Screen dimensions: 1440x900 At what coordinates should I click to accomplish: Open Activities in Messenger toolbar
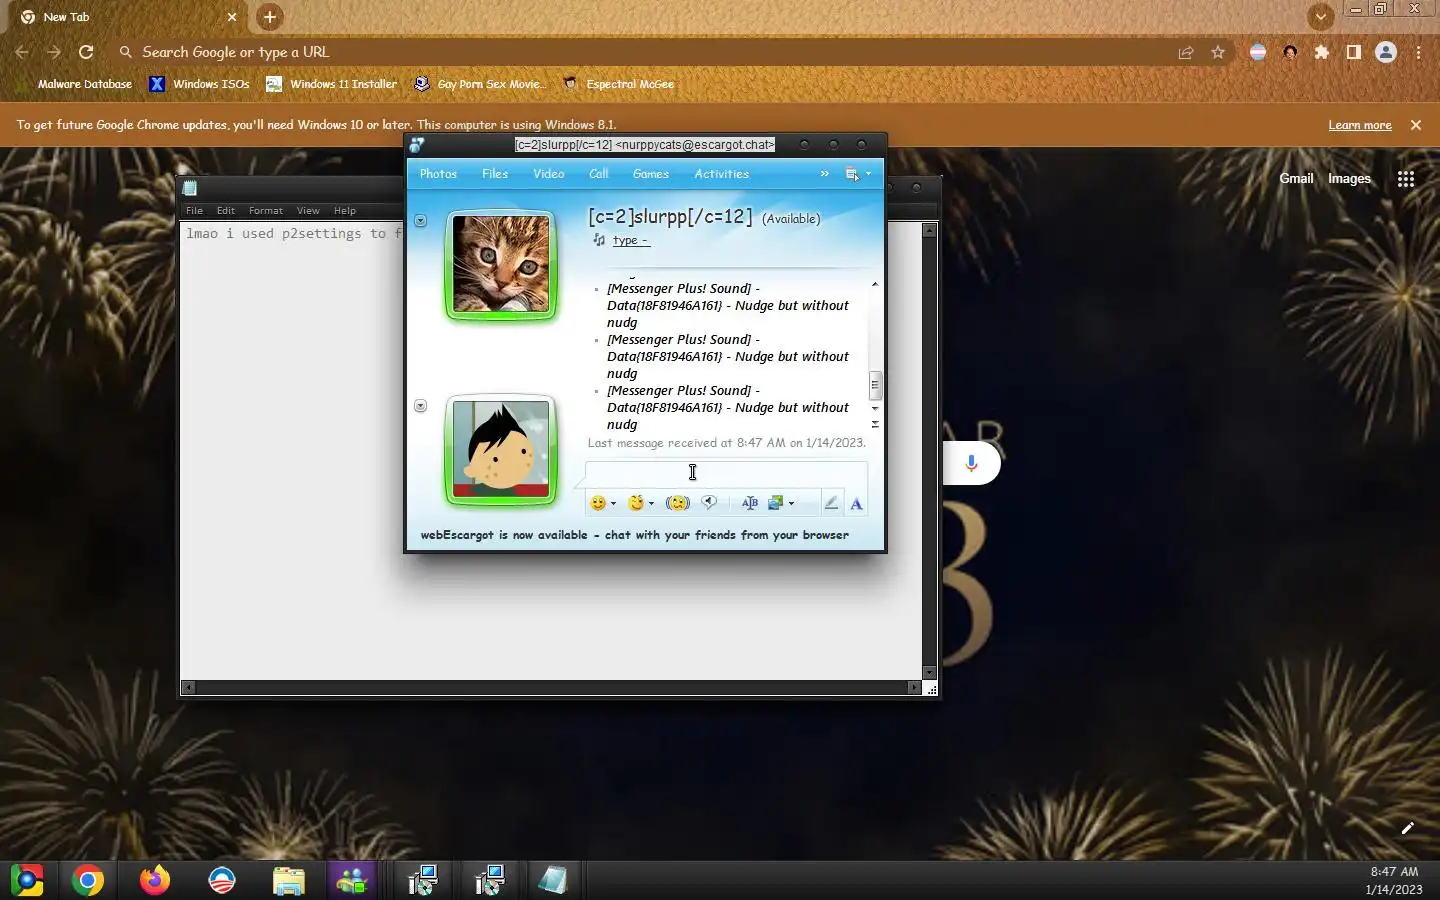pyautogui.click(x=722, y=174)
